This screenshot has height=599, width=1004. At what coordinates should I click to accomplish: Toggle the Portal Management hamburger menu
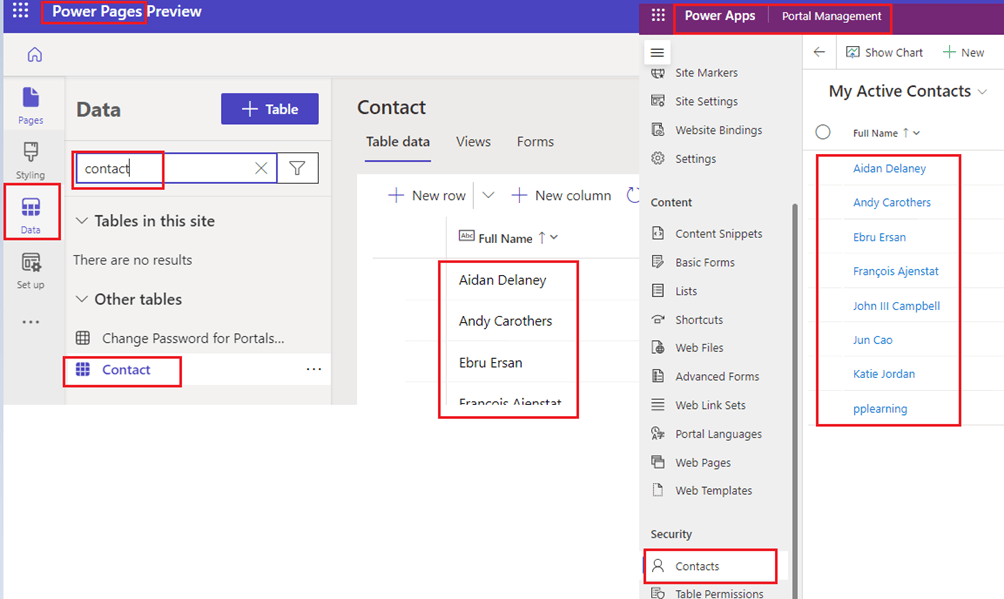[x=657, y=52]
